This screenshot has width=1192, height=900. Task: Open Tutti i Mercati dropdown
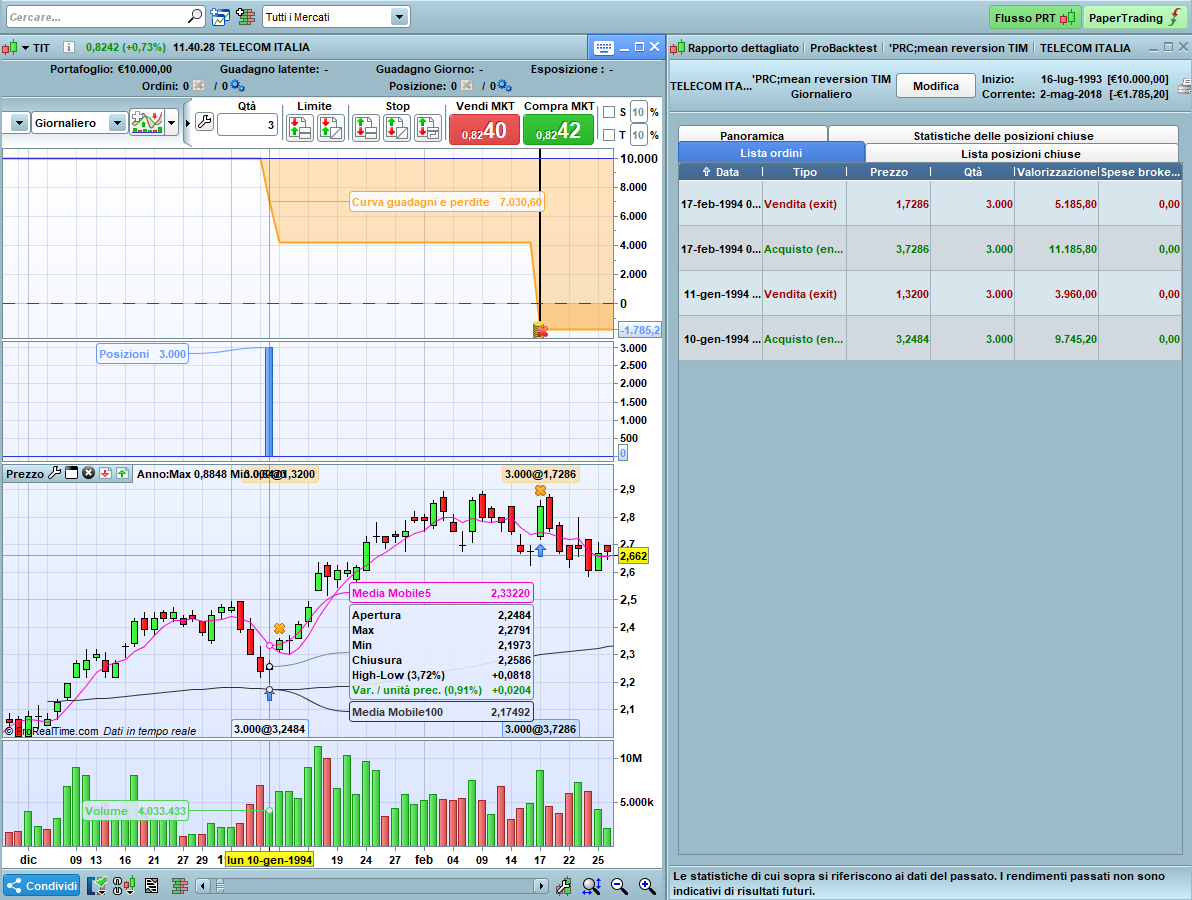[x=399, y=17]
